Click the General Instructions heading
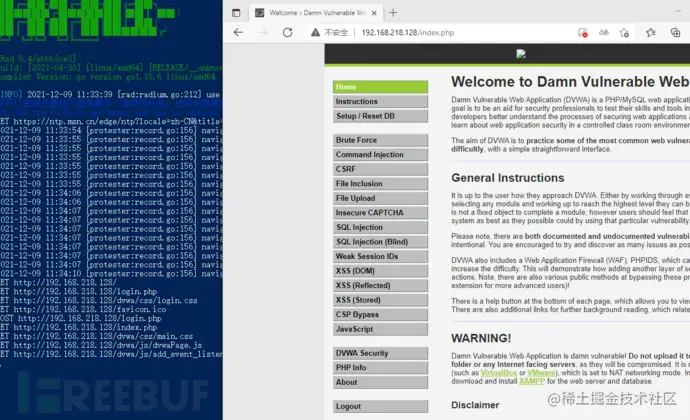This screenshot has height=420, width=690. coord(507,178)
